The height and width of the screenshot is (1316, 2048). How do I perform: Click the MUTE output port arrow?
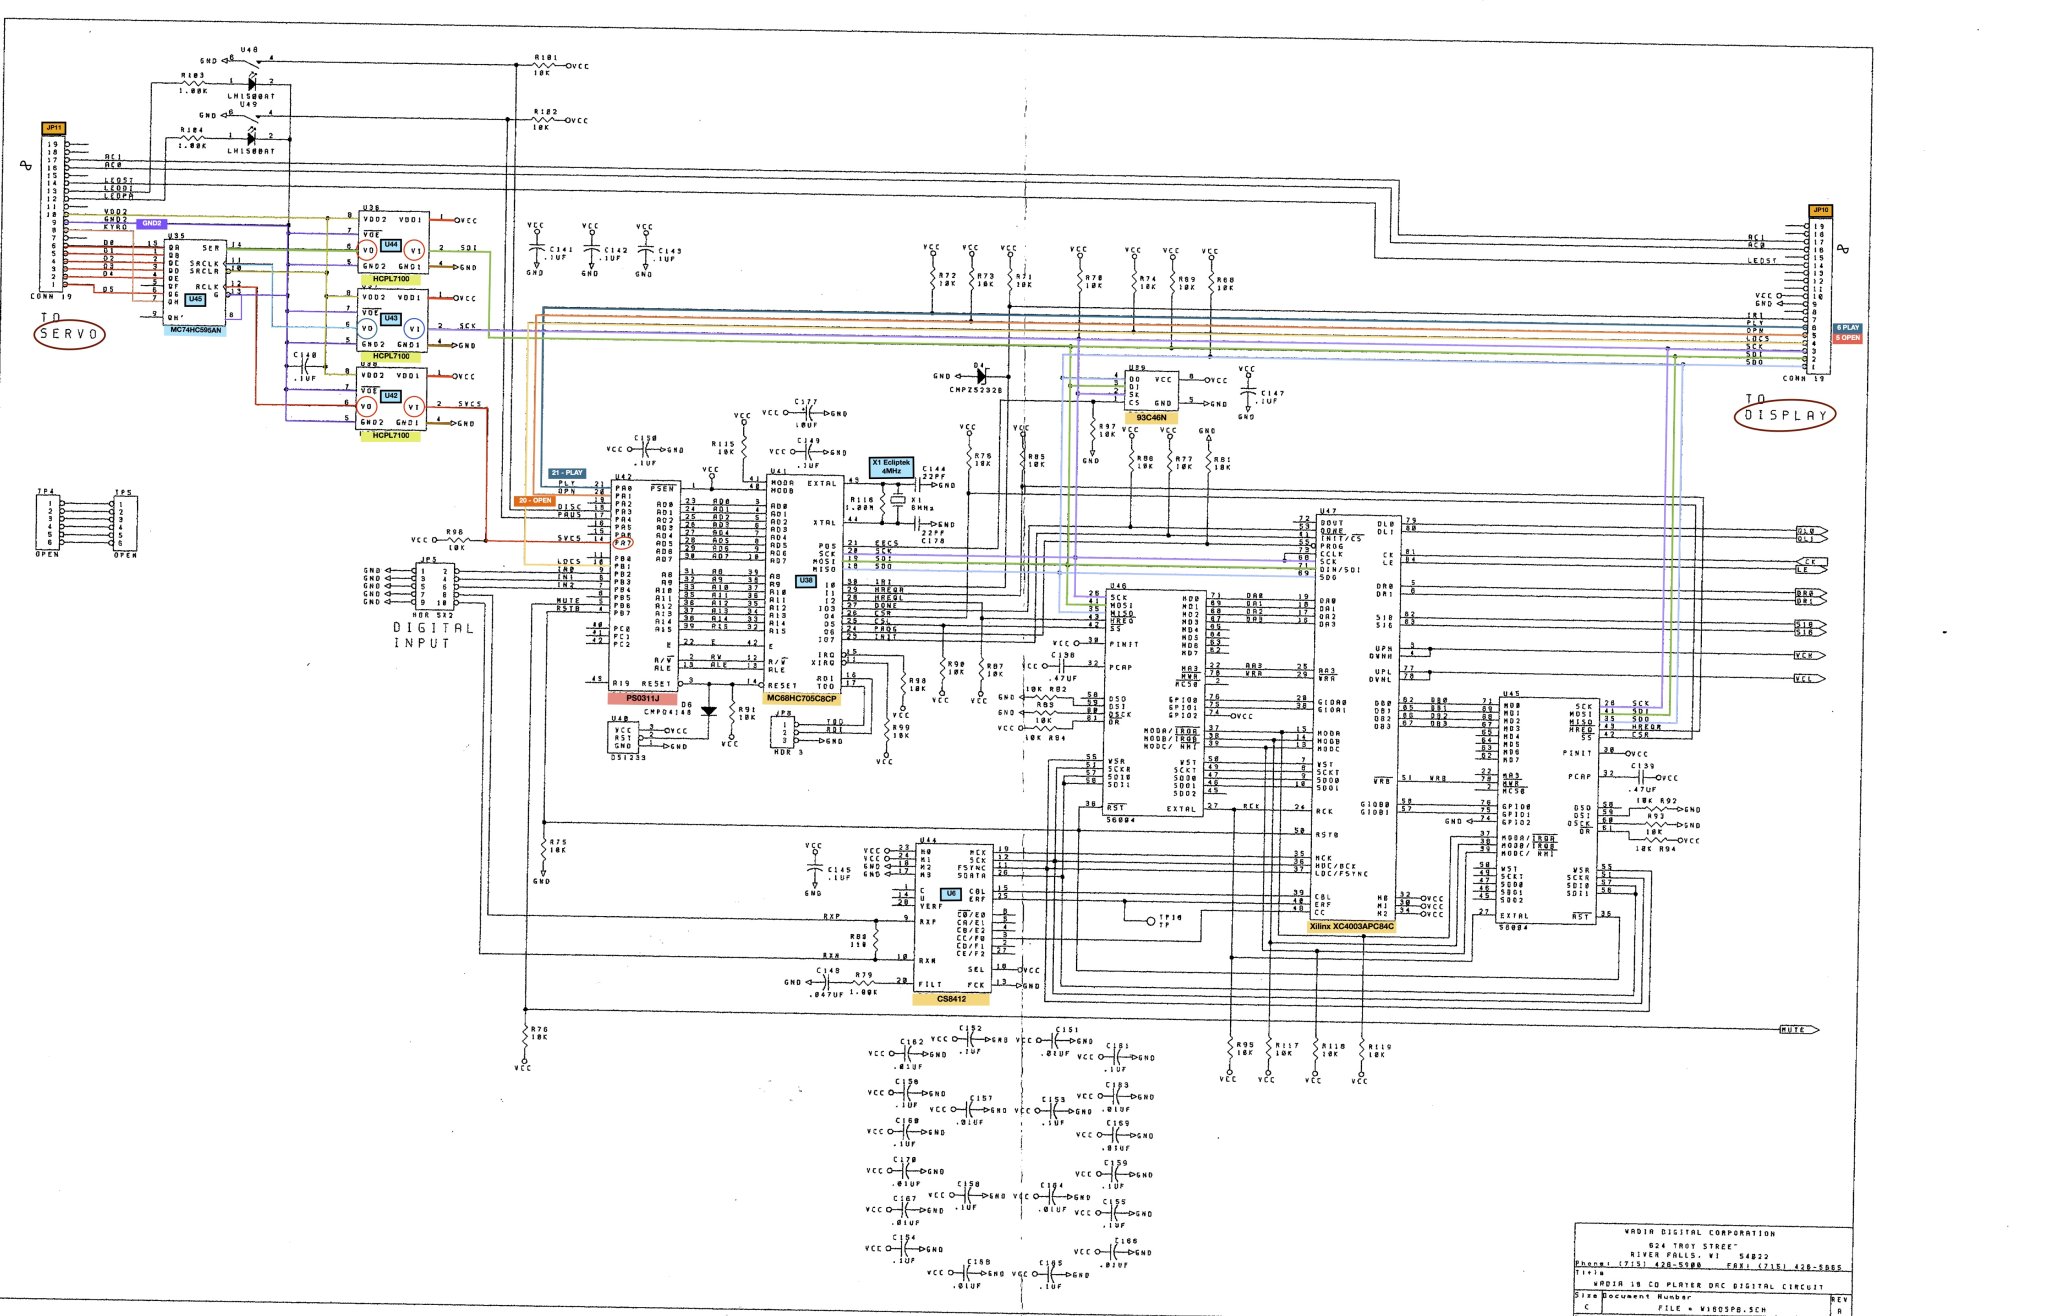pyautogui.click(x=1798, y=1030)
